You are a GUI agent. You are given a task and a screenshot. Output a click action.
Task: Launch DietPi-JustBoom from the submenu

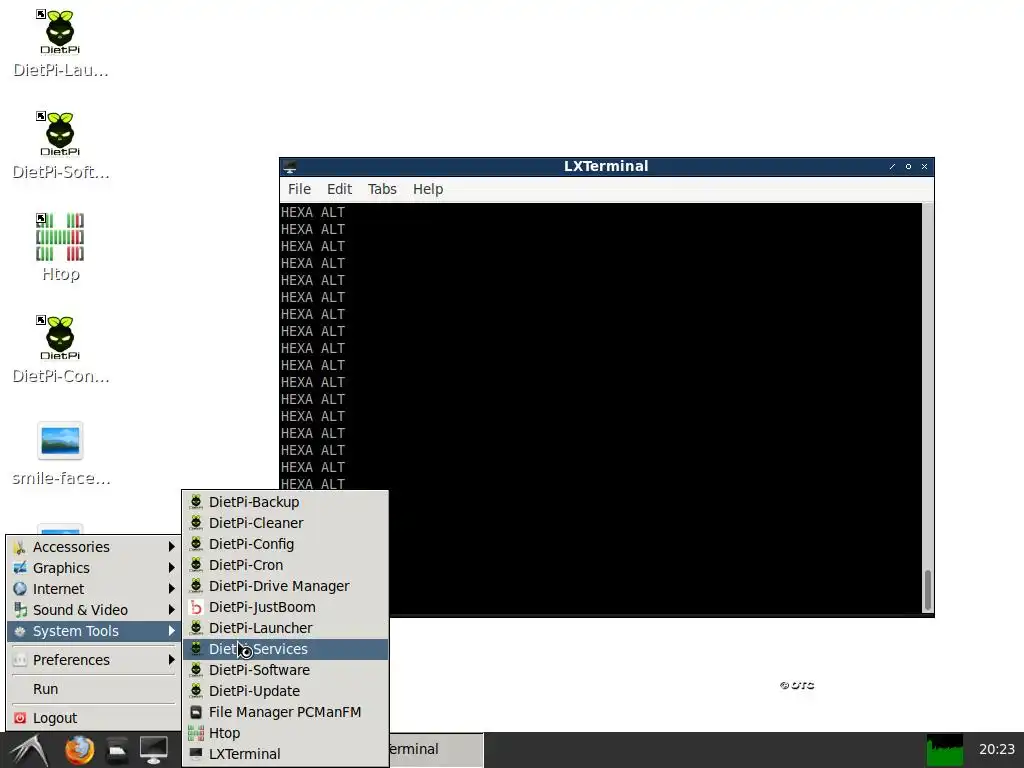point(285,607)
